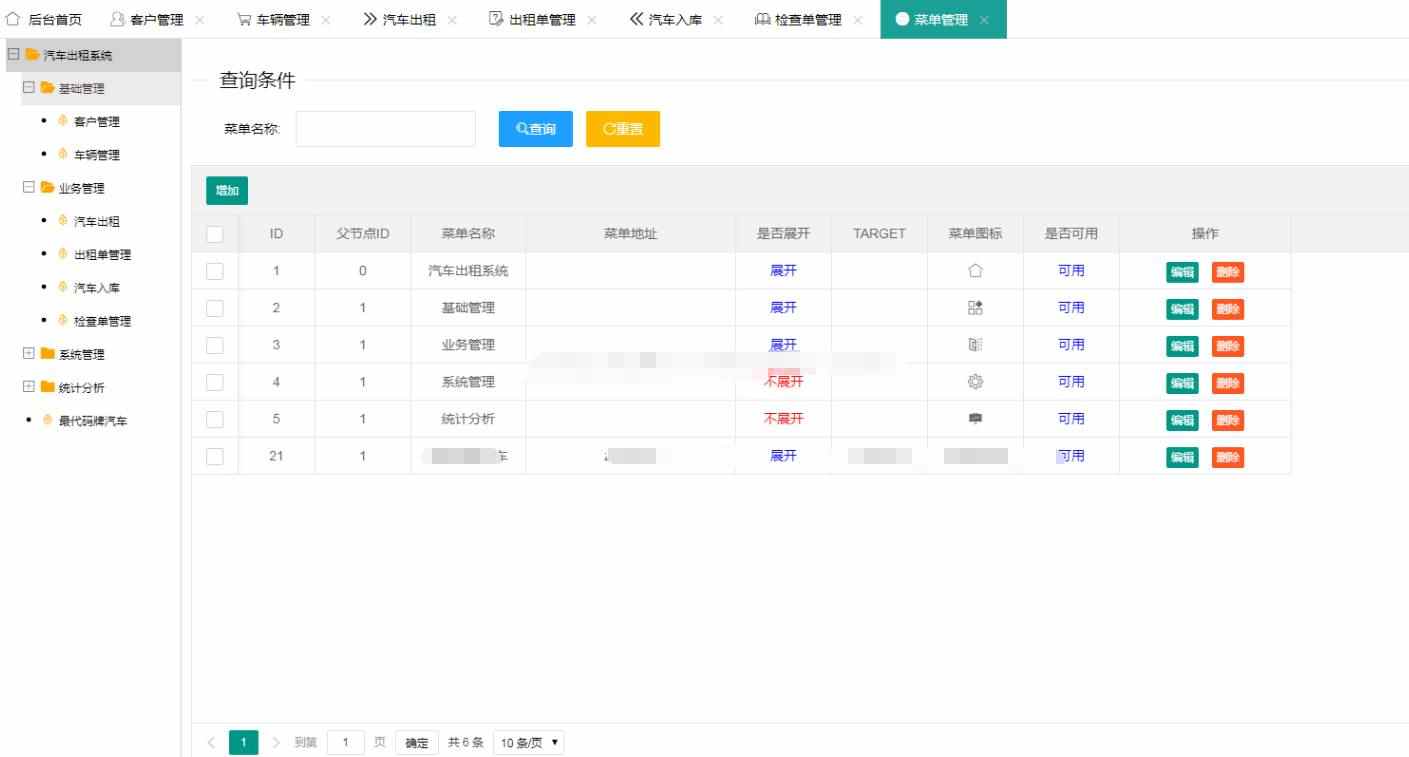Go to previous page arrow in pagination
This screenshot has width=1409, height=757.
(211, 743)
